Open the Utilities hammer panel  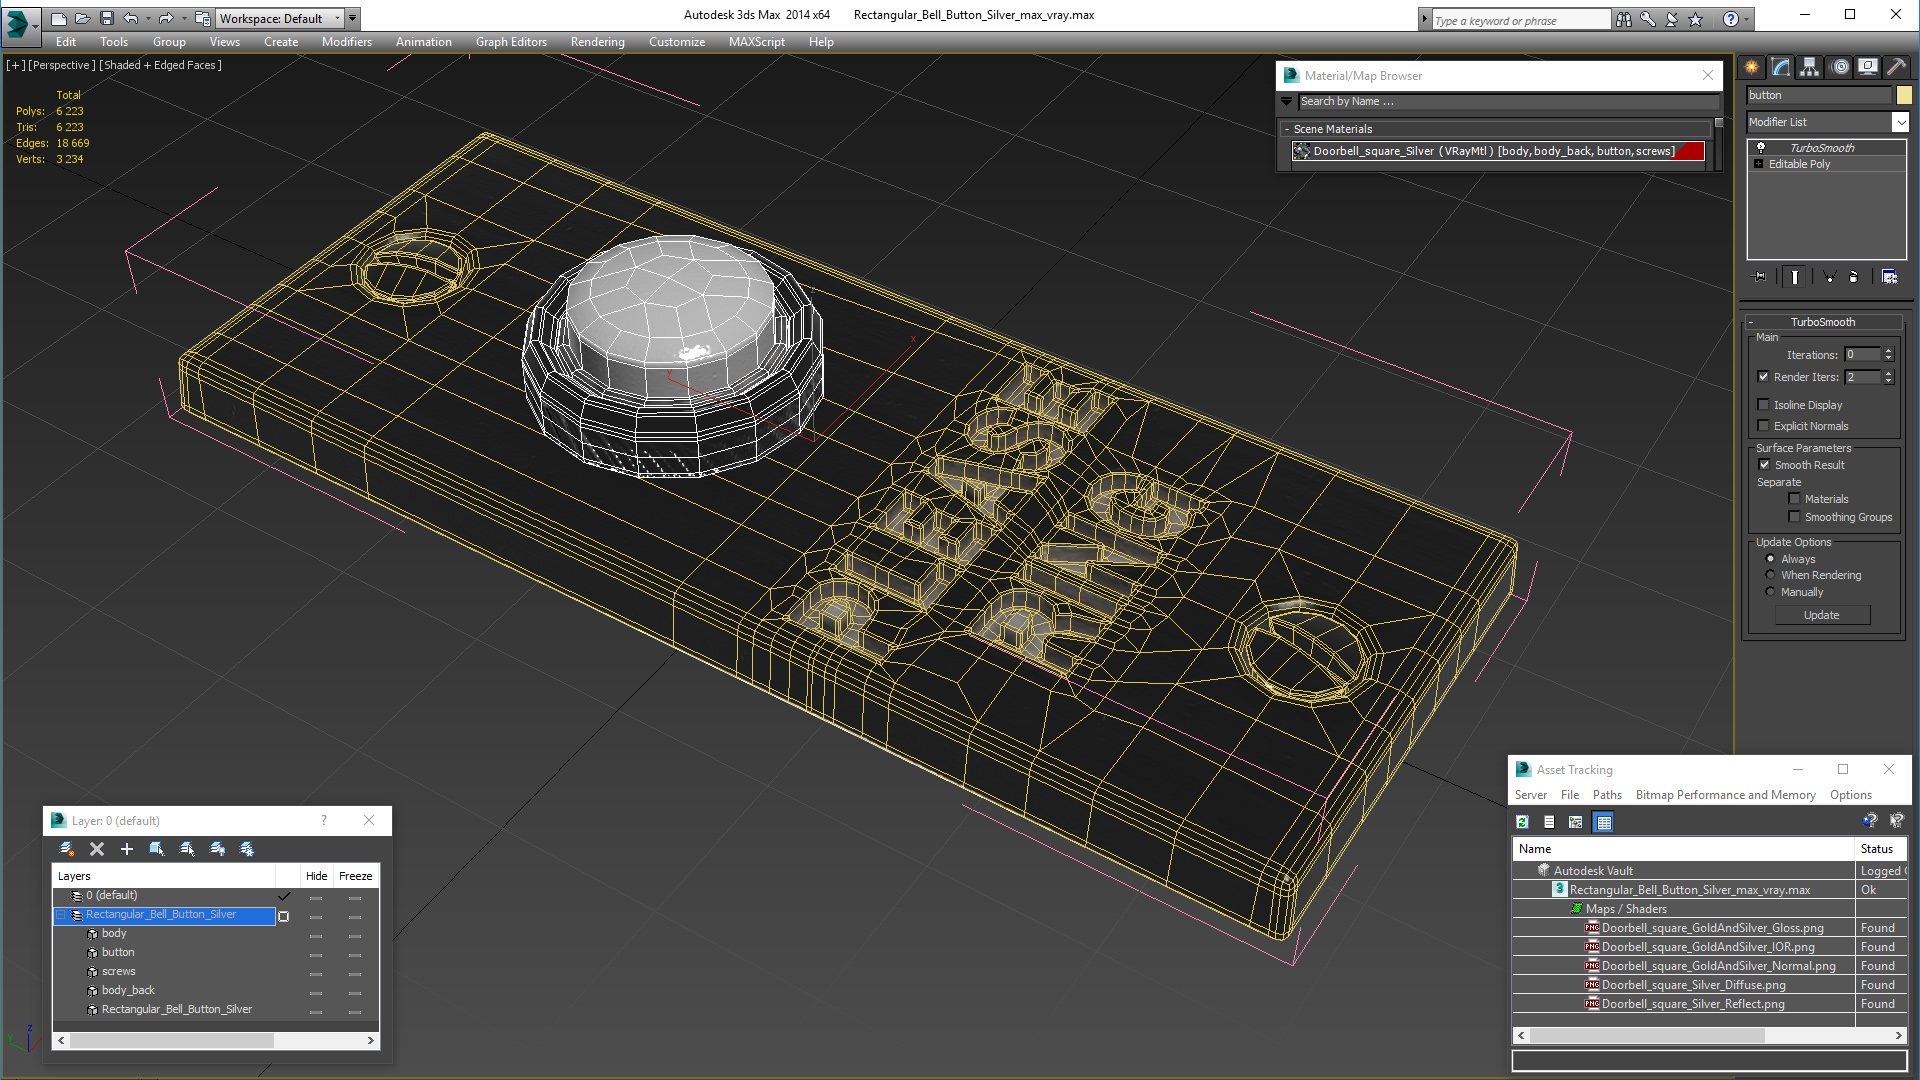click(x=1896, y=67)
